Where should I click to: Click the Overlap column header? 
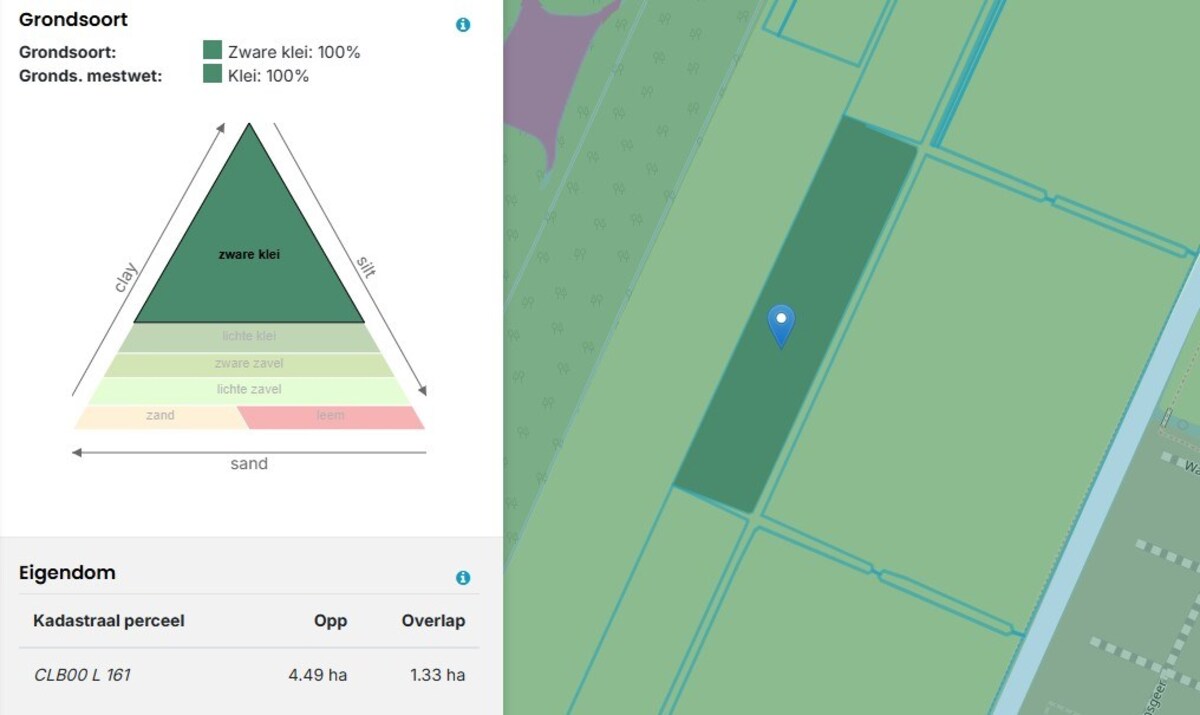433,621
